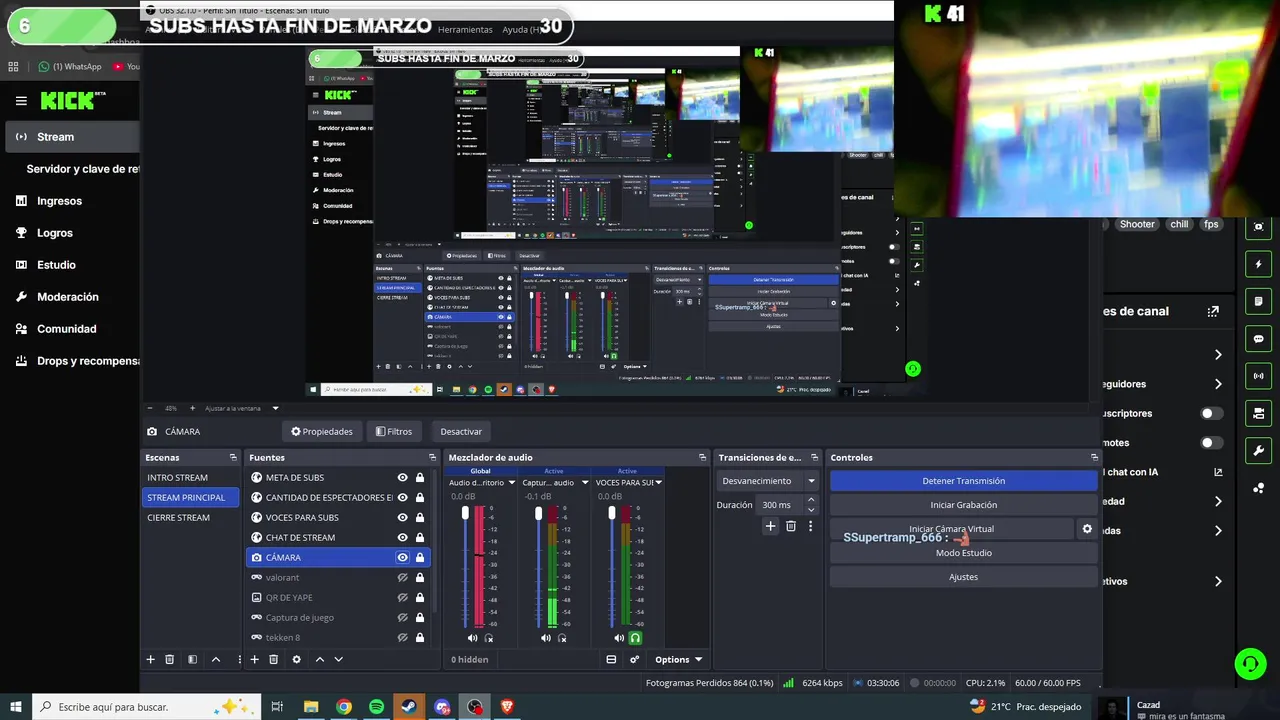Click Captura de audio volume fader handle
Viewport: 1280px width, 720px height.
538,513
